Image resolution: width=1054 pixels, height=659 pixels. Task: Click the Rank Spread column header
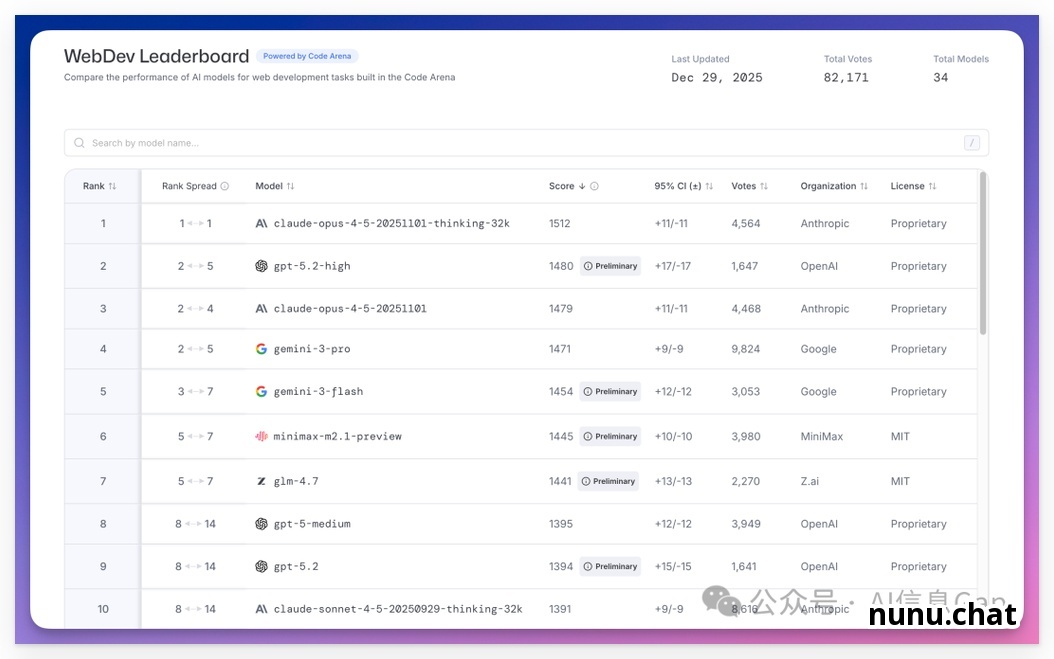click(189, 186)
